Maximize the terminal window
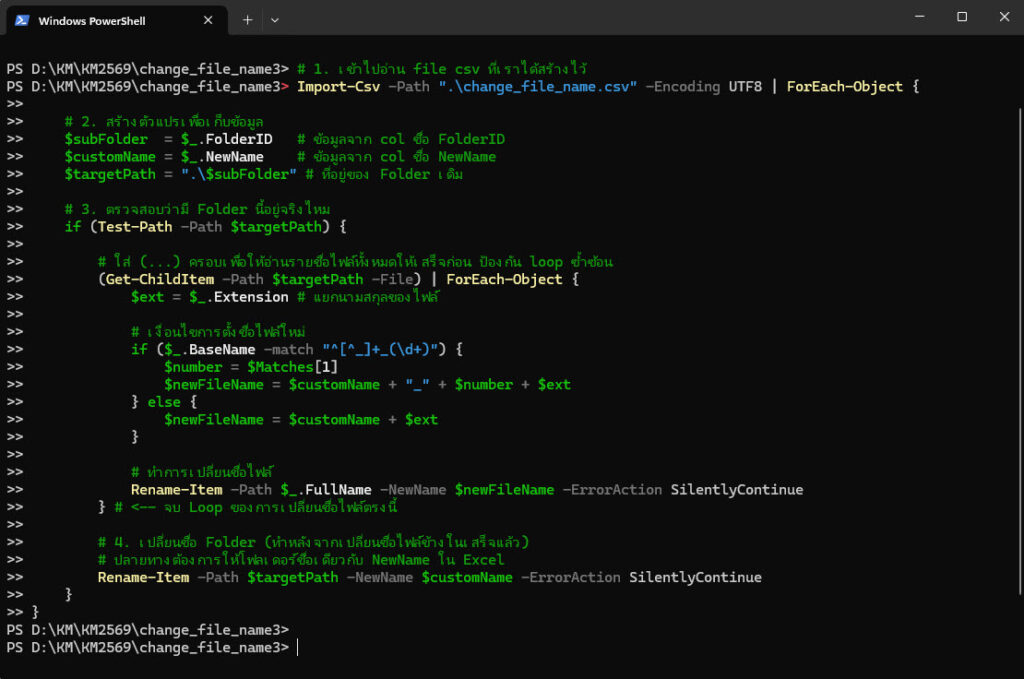 pos(962,17)
